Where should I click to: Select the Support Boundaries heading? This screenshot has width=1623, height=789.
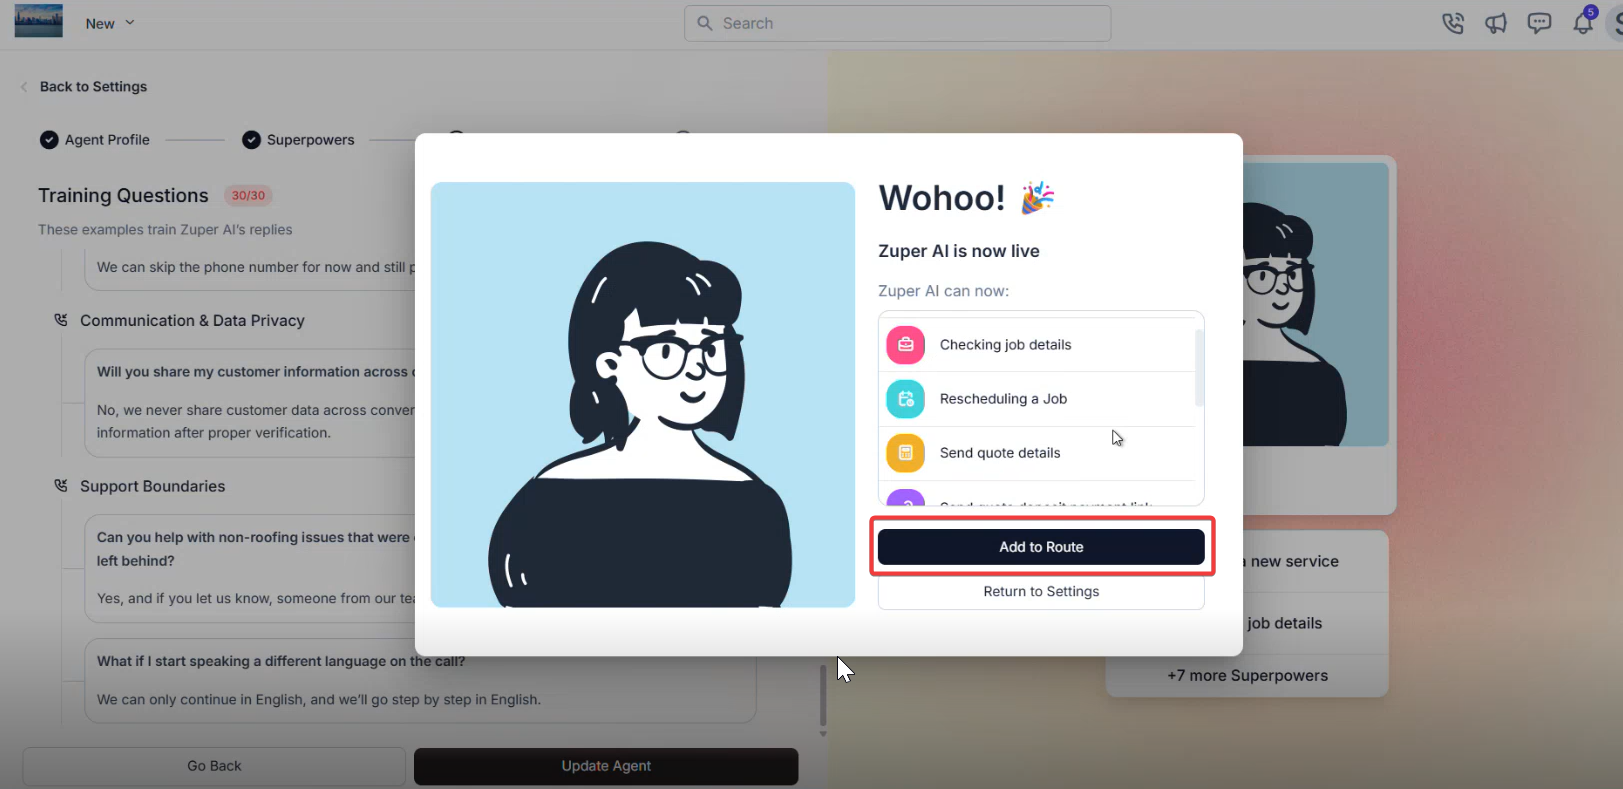[x=153, y=486]
